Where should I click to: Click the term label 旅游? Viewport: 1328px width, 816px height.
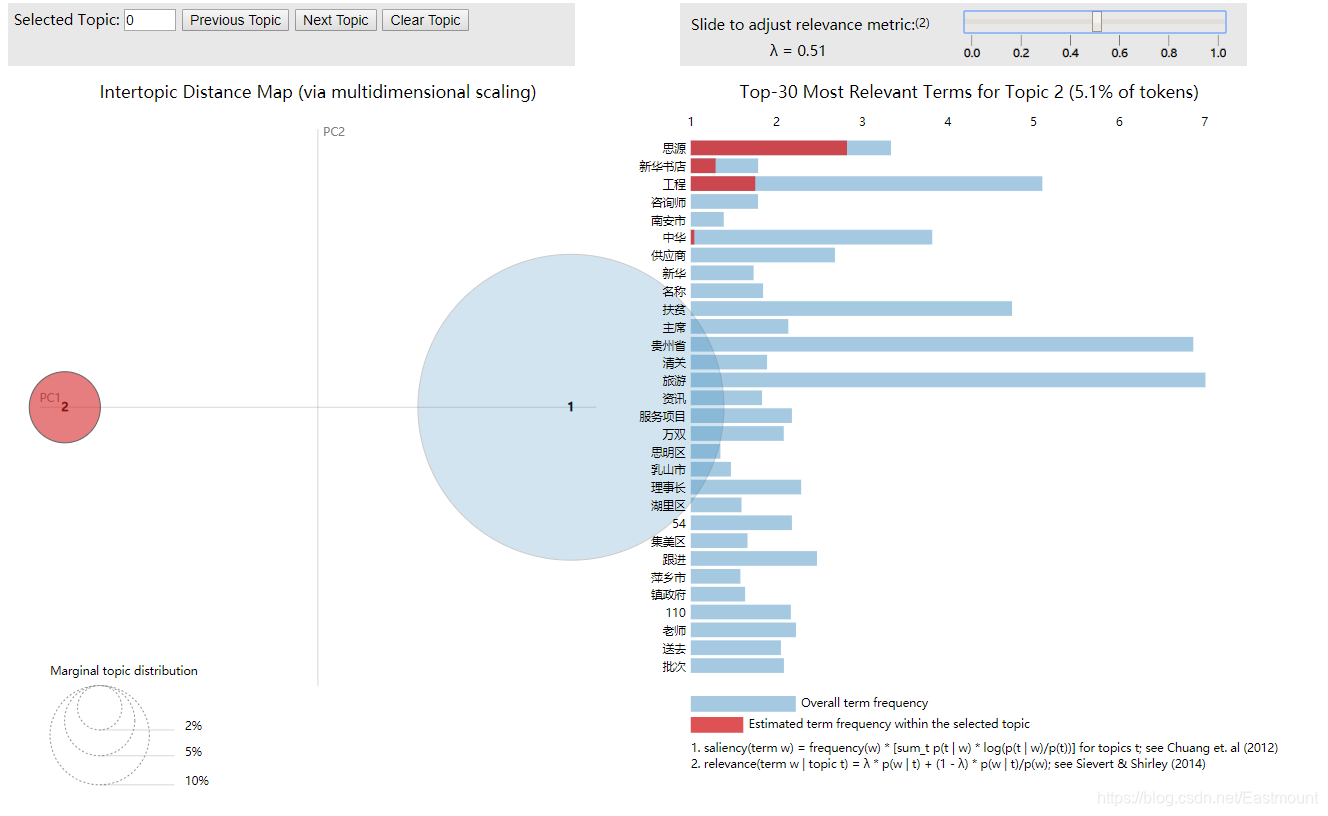pos(674,380)
